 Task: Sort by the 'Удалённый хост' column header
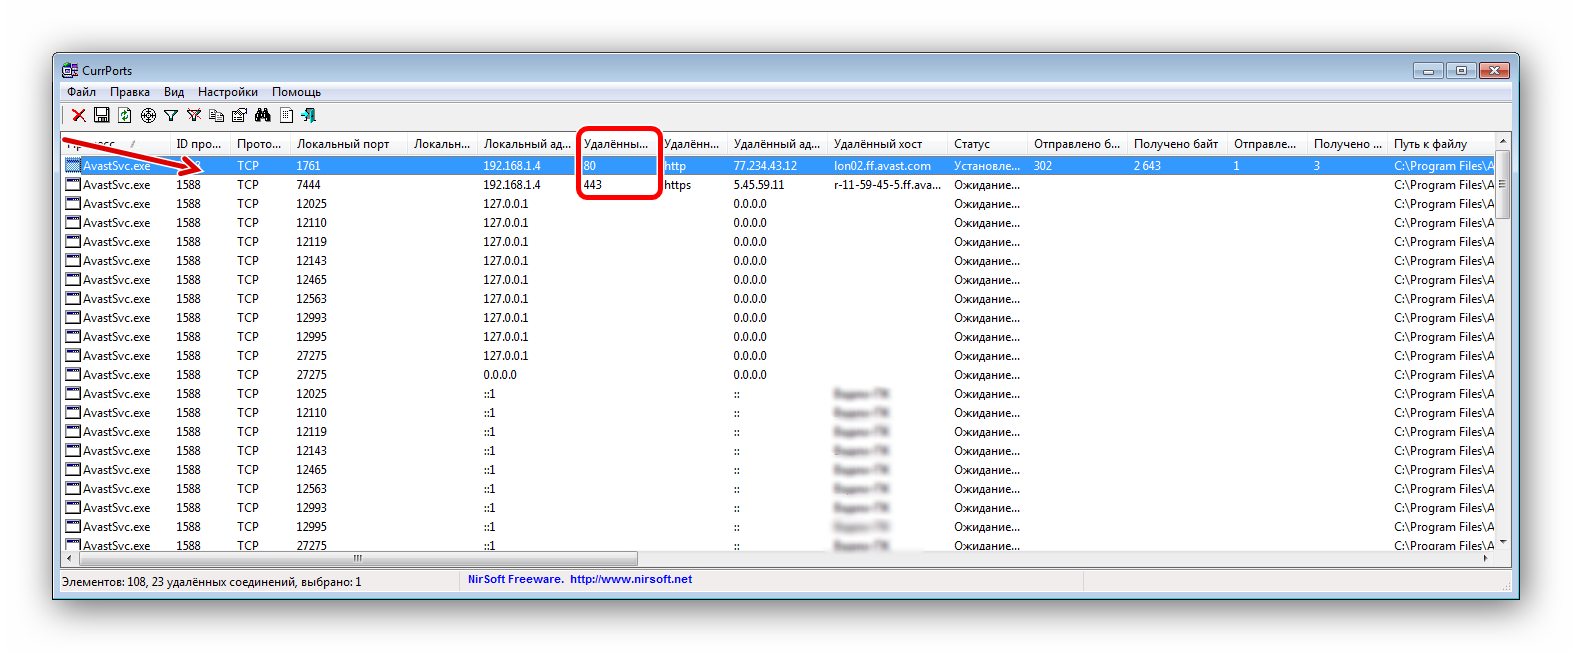point(887,144)
